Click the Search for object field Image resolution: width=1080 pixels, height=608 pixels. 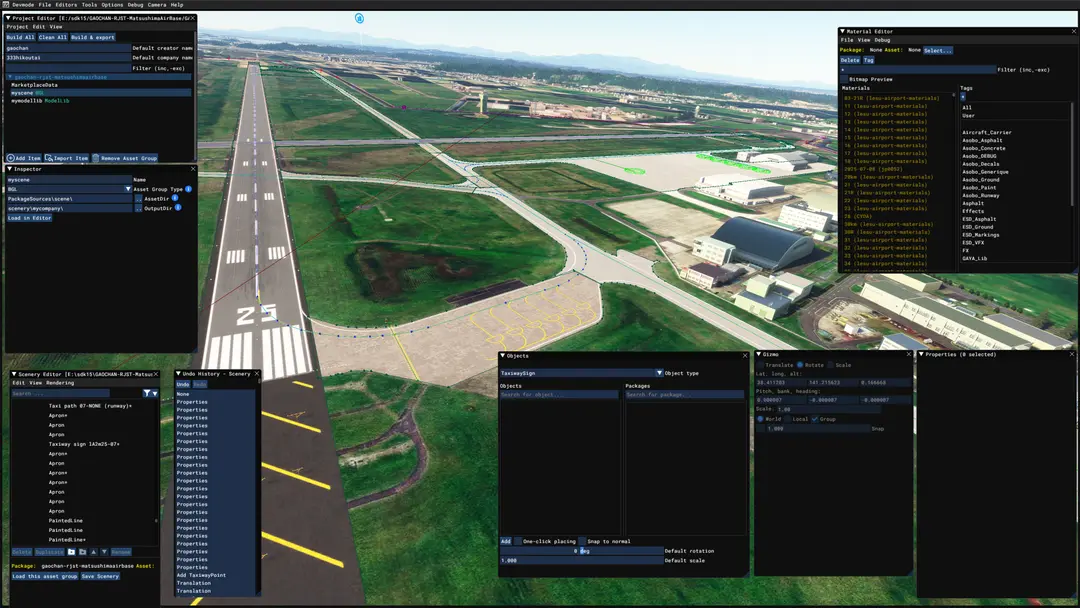(559, 395)
